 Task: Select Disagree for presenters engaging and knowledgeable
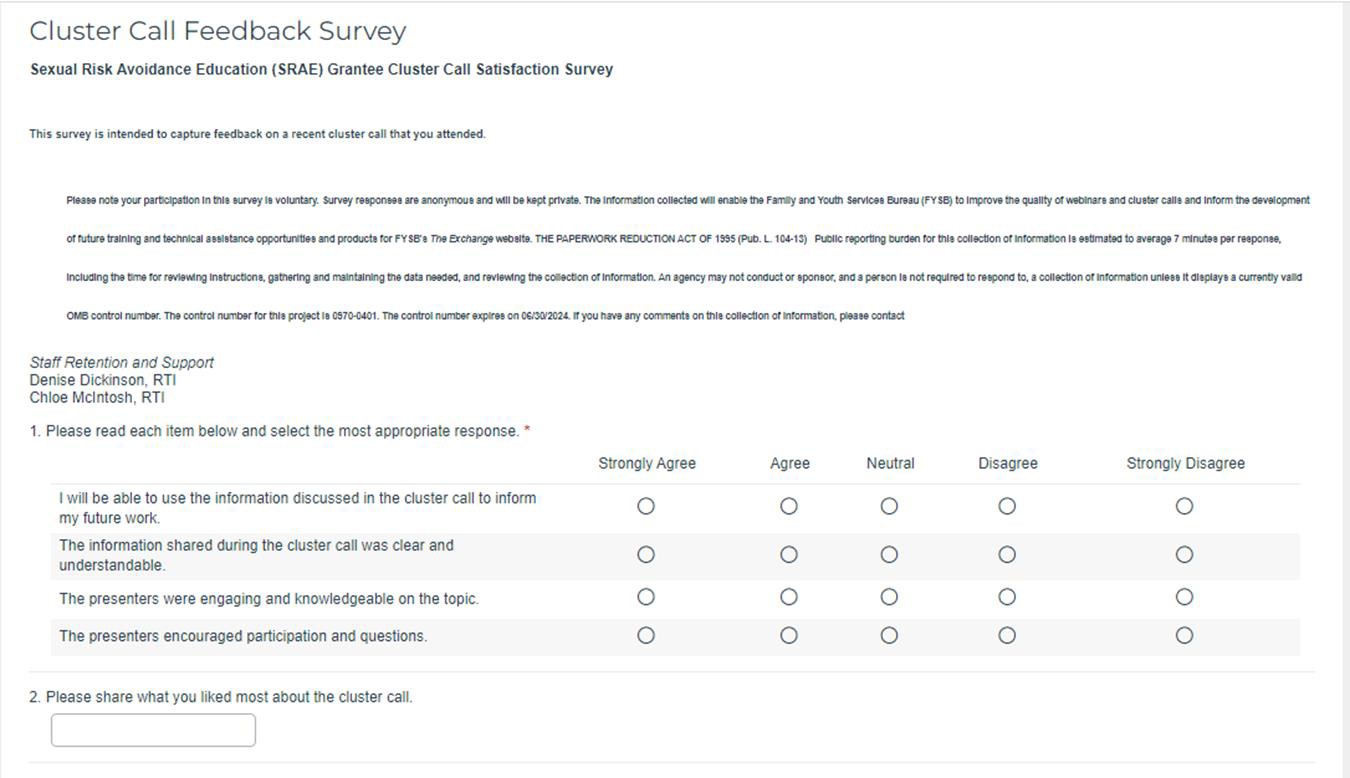pyautogui.click(x=1007, y=597)
